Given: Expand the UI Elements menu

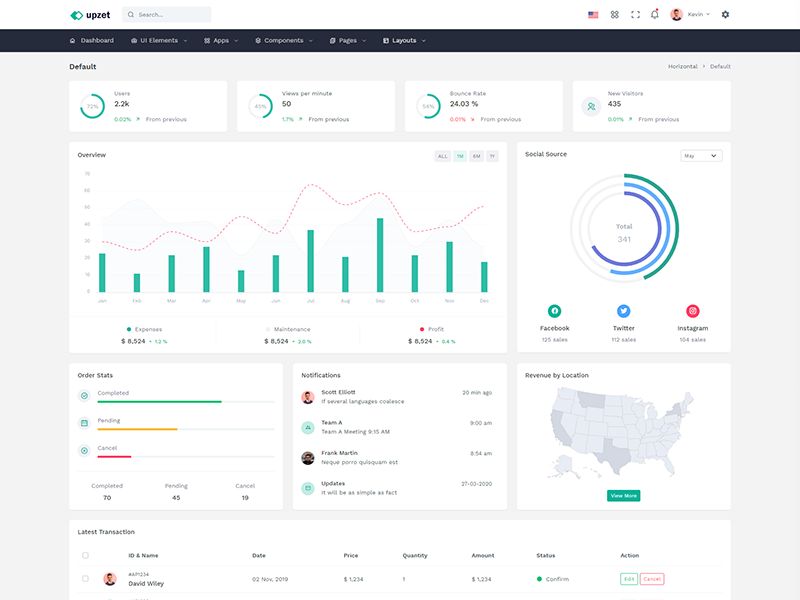Looking at the screenshot, I should click(159, 40).
